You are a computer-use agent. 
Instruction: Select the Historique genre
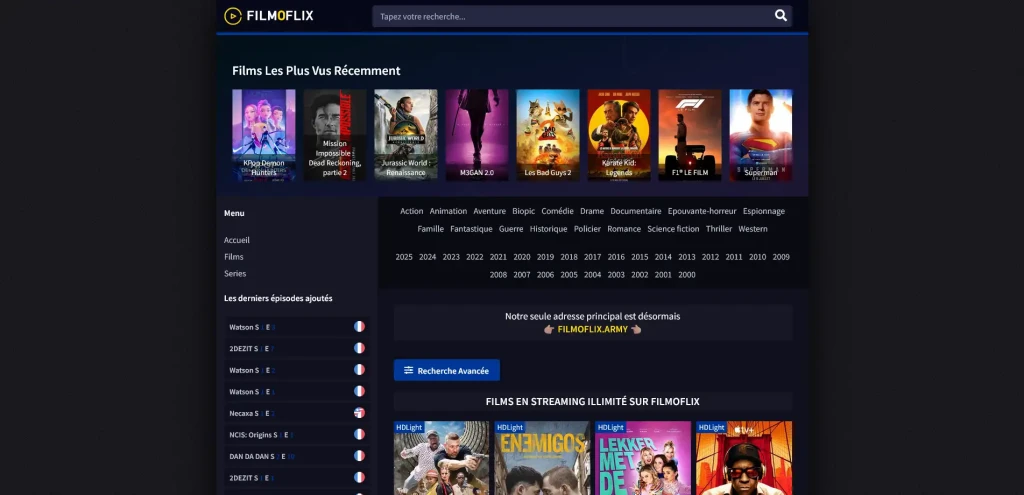click(x=549, y=229)
